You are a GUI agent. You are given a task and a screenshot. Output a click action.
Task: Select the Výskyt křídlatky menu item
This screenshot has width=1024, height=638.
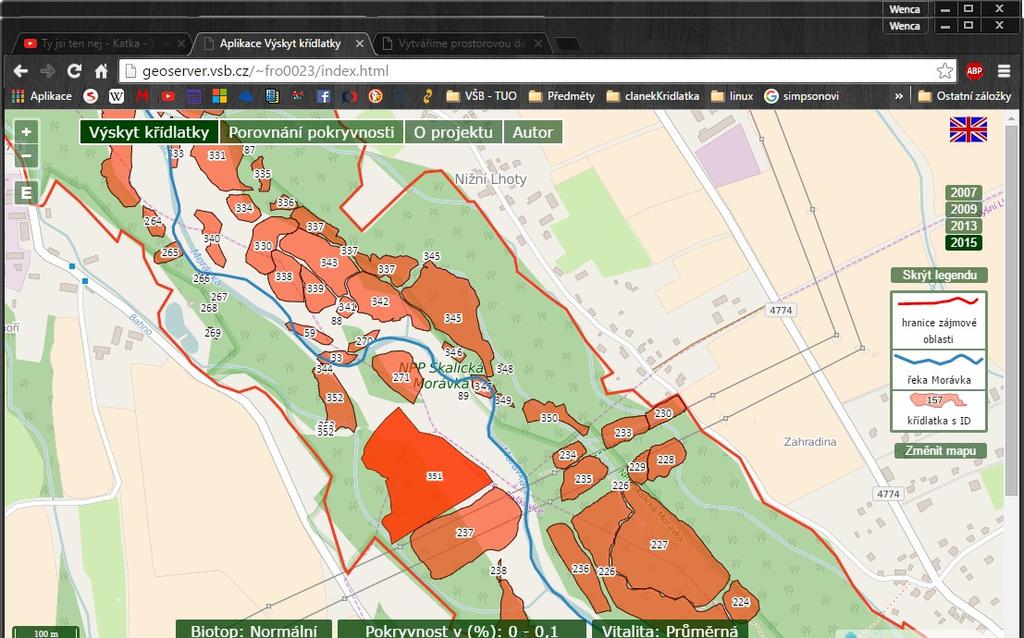click(149, 132)
